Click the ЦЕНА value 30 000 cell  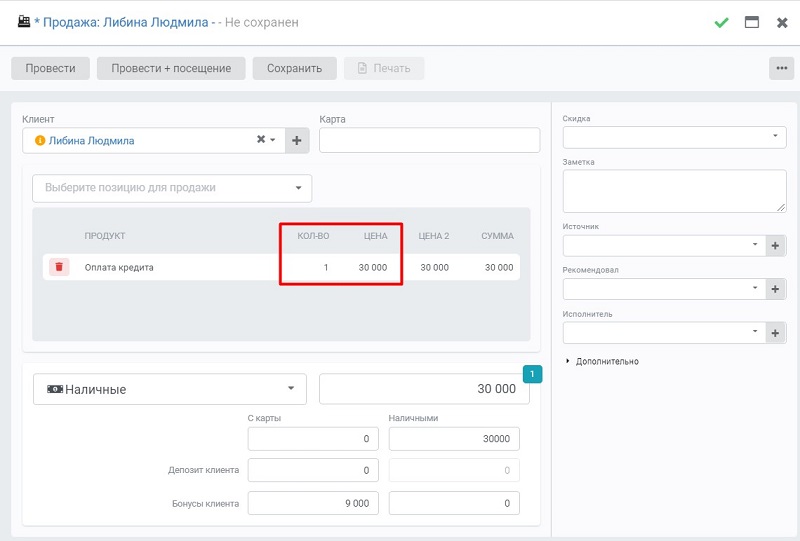372,267
